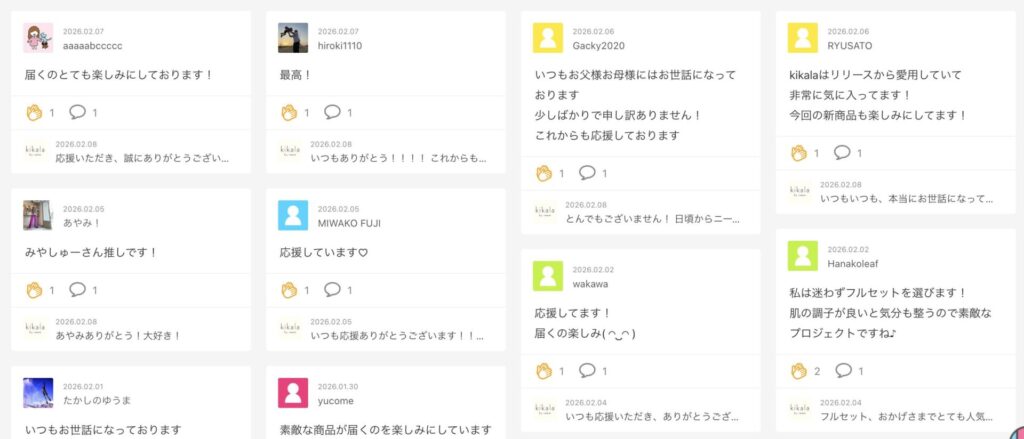Viewport: 1024px width, 439px height.
Task: Click username MIWAKO FUJI
Action: pos(349,223)
